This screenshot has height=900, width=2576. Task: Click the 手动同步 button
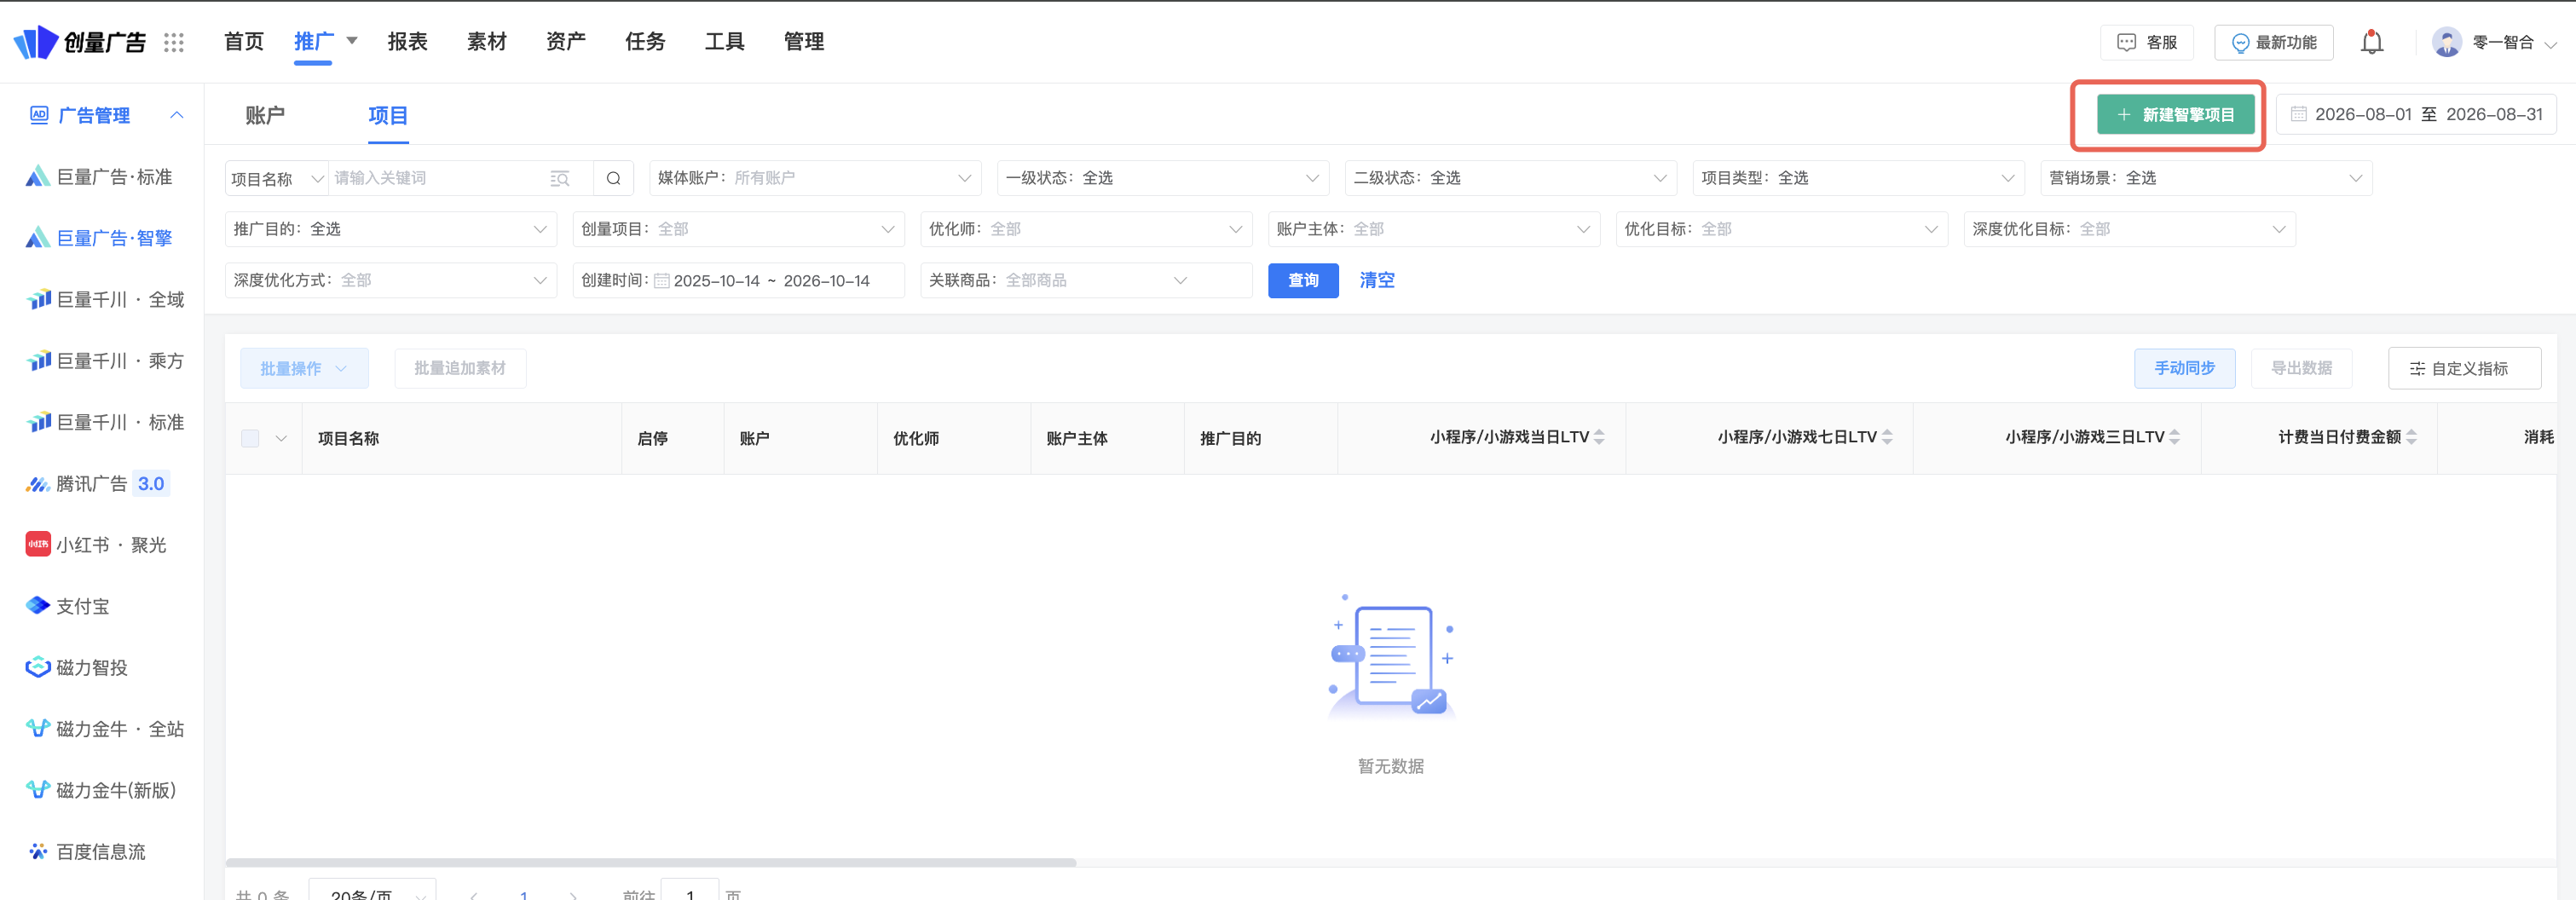[x=2184, y=368]
